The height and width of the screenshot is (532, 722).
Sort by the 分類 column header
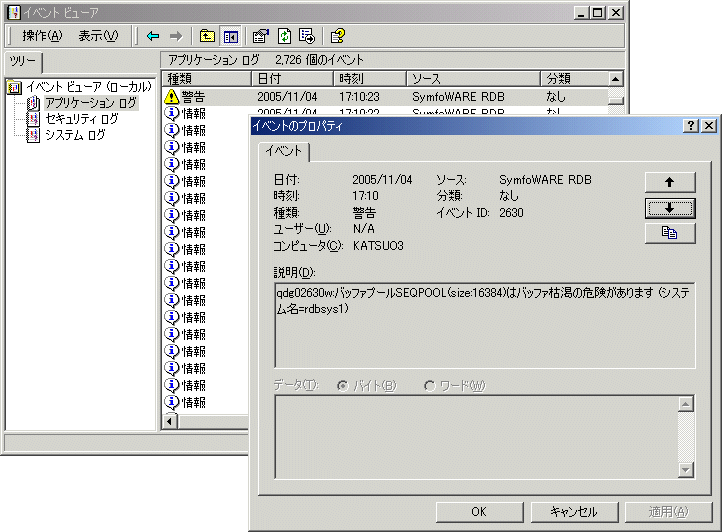(x=574, y=79)
